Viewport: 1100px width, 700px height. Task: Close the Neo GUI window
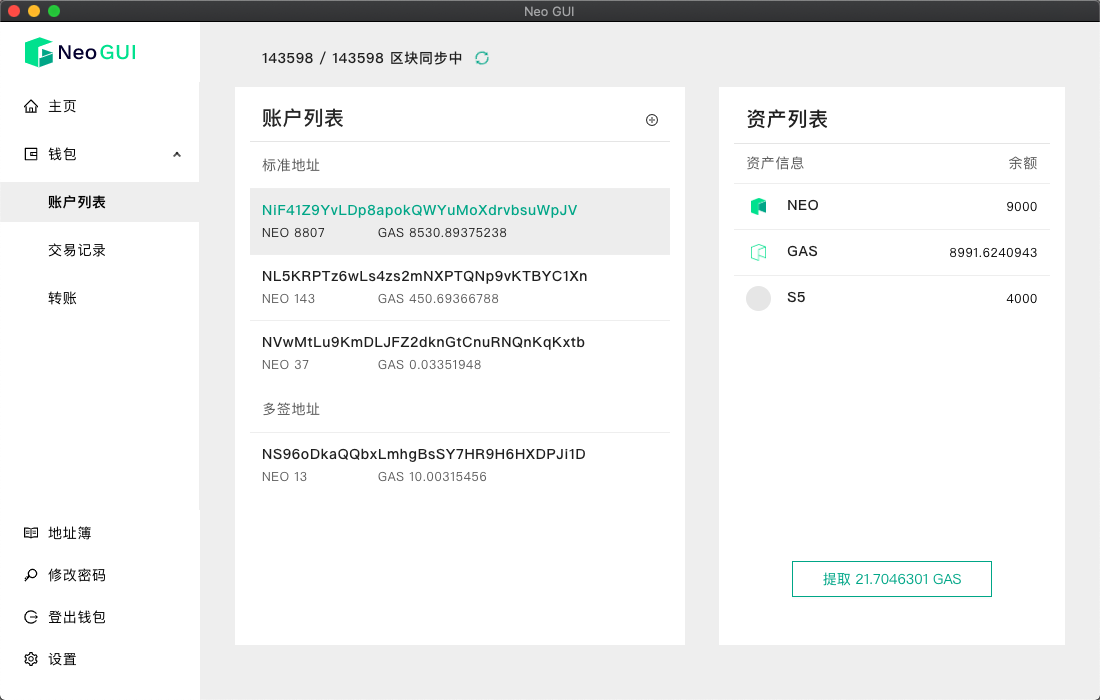pos(13,11)
